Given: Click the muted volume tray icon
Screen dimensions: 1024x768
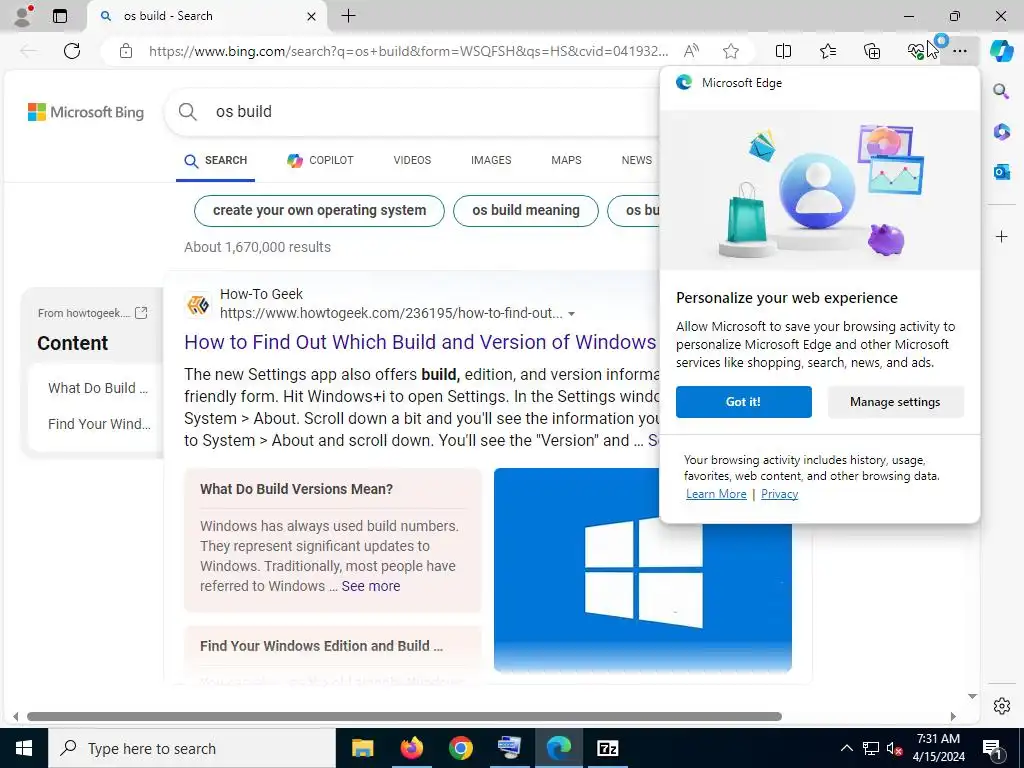Looking at the screenshot, I should [x=893, y=748].
